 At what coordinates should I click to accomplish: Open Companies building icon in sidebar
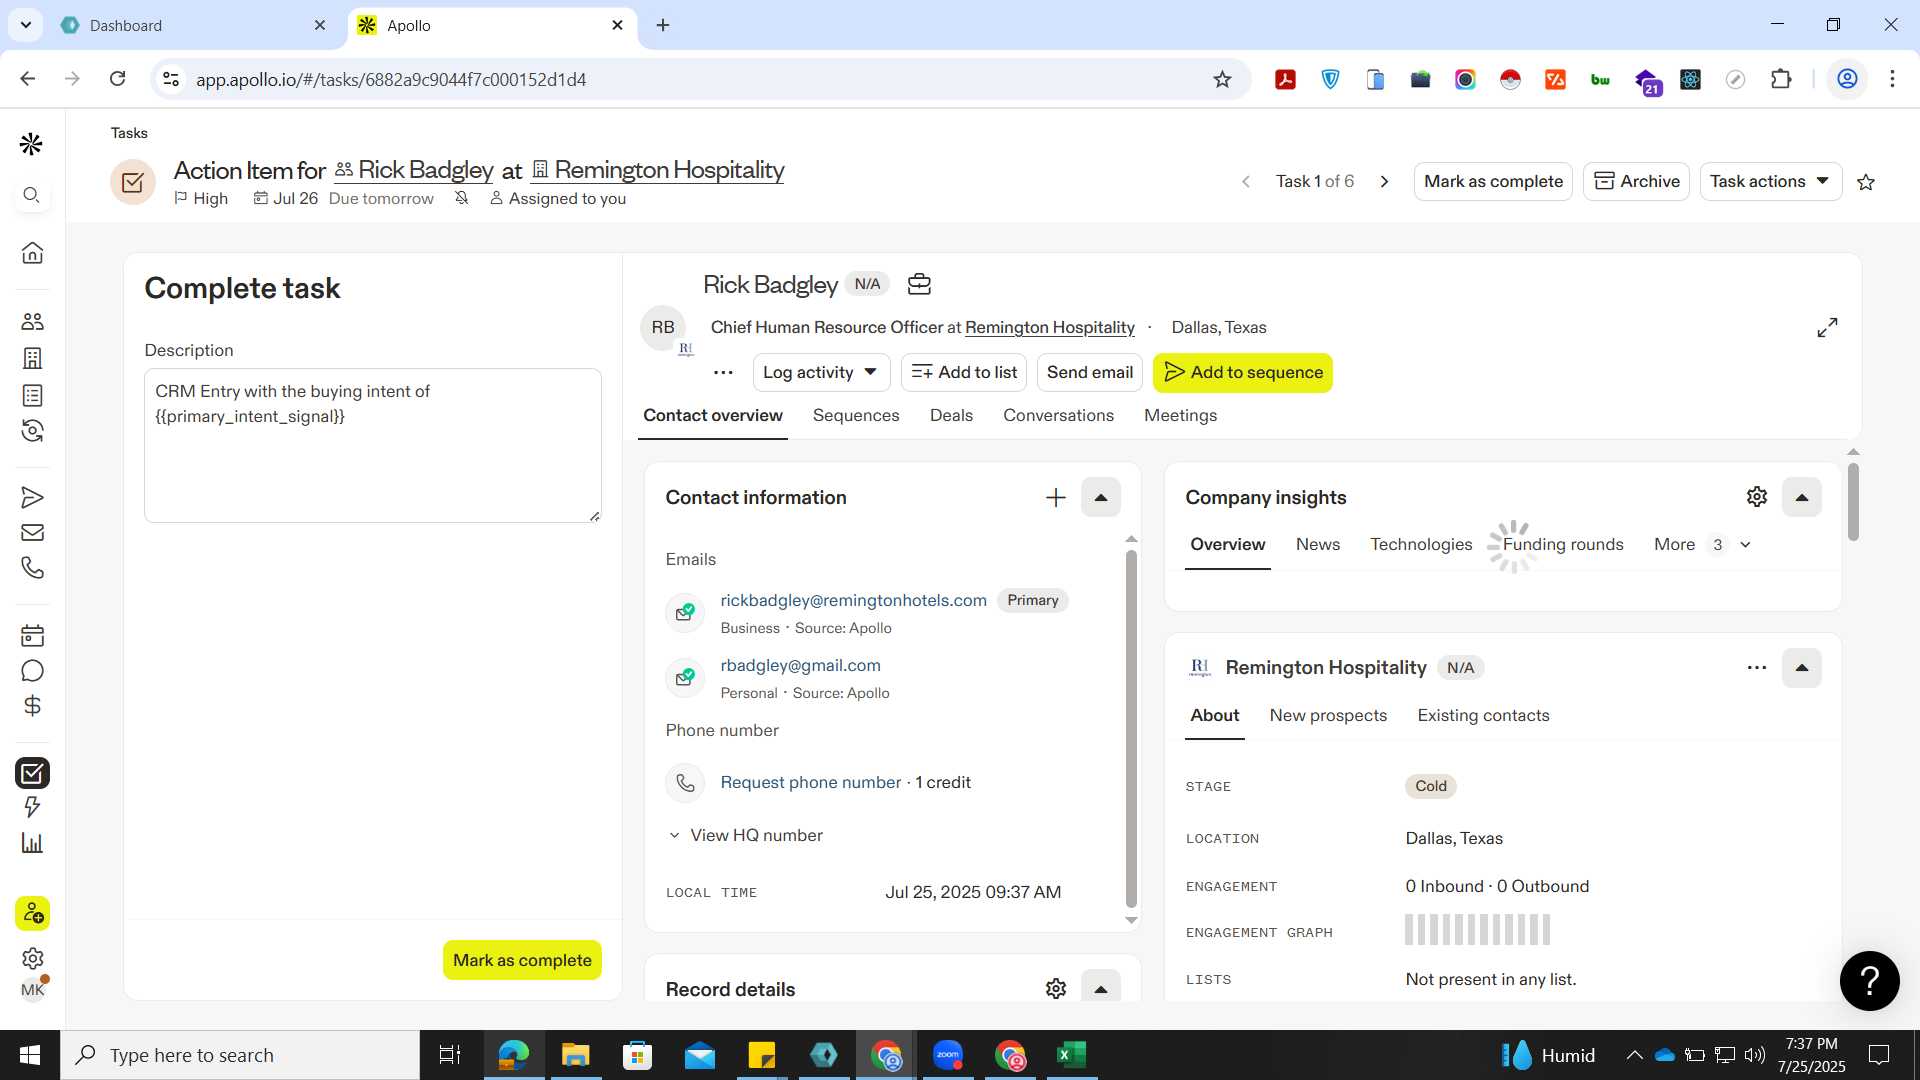pyautogui.click(x=32, y=358)
